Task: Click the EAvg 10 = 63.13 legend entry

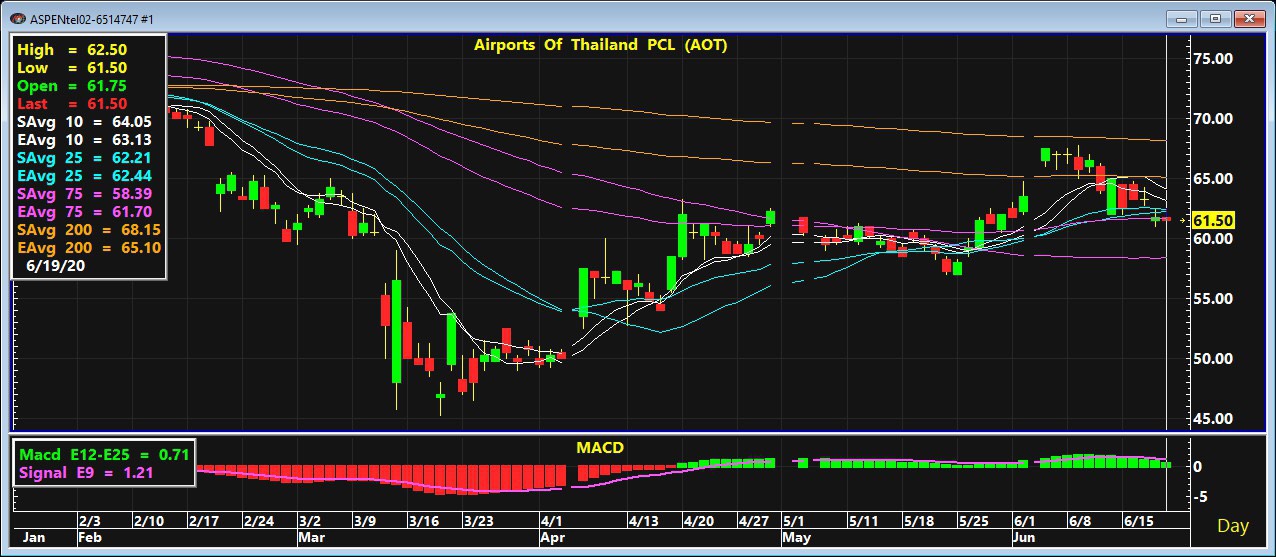Action: tap(84, 139)
